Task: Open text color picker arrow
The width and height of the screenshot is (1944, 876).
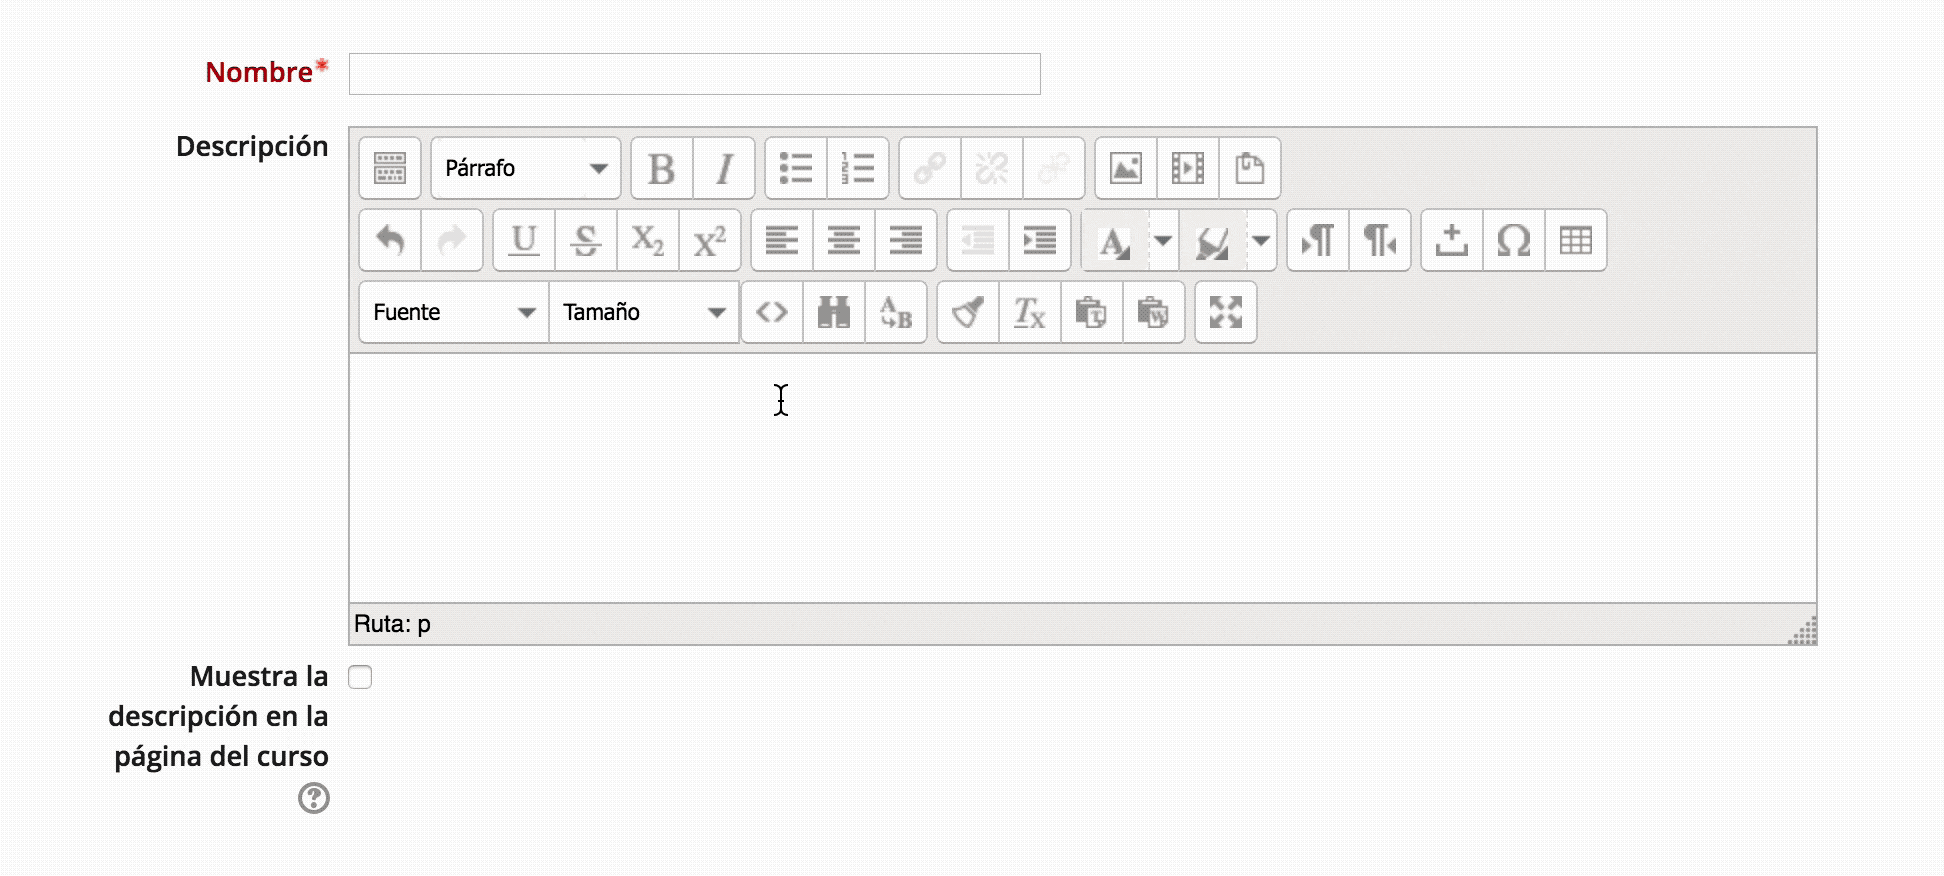Action: (1163, 241)
